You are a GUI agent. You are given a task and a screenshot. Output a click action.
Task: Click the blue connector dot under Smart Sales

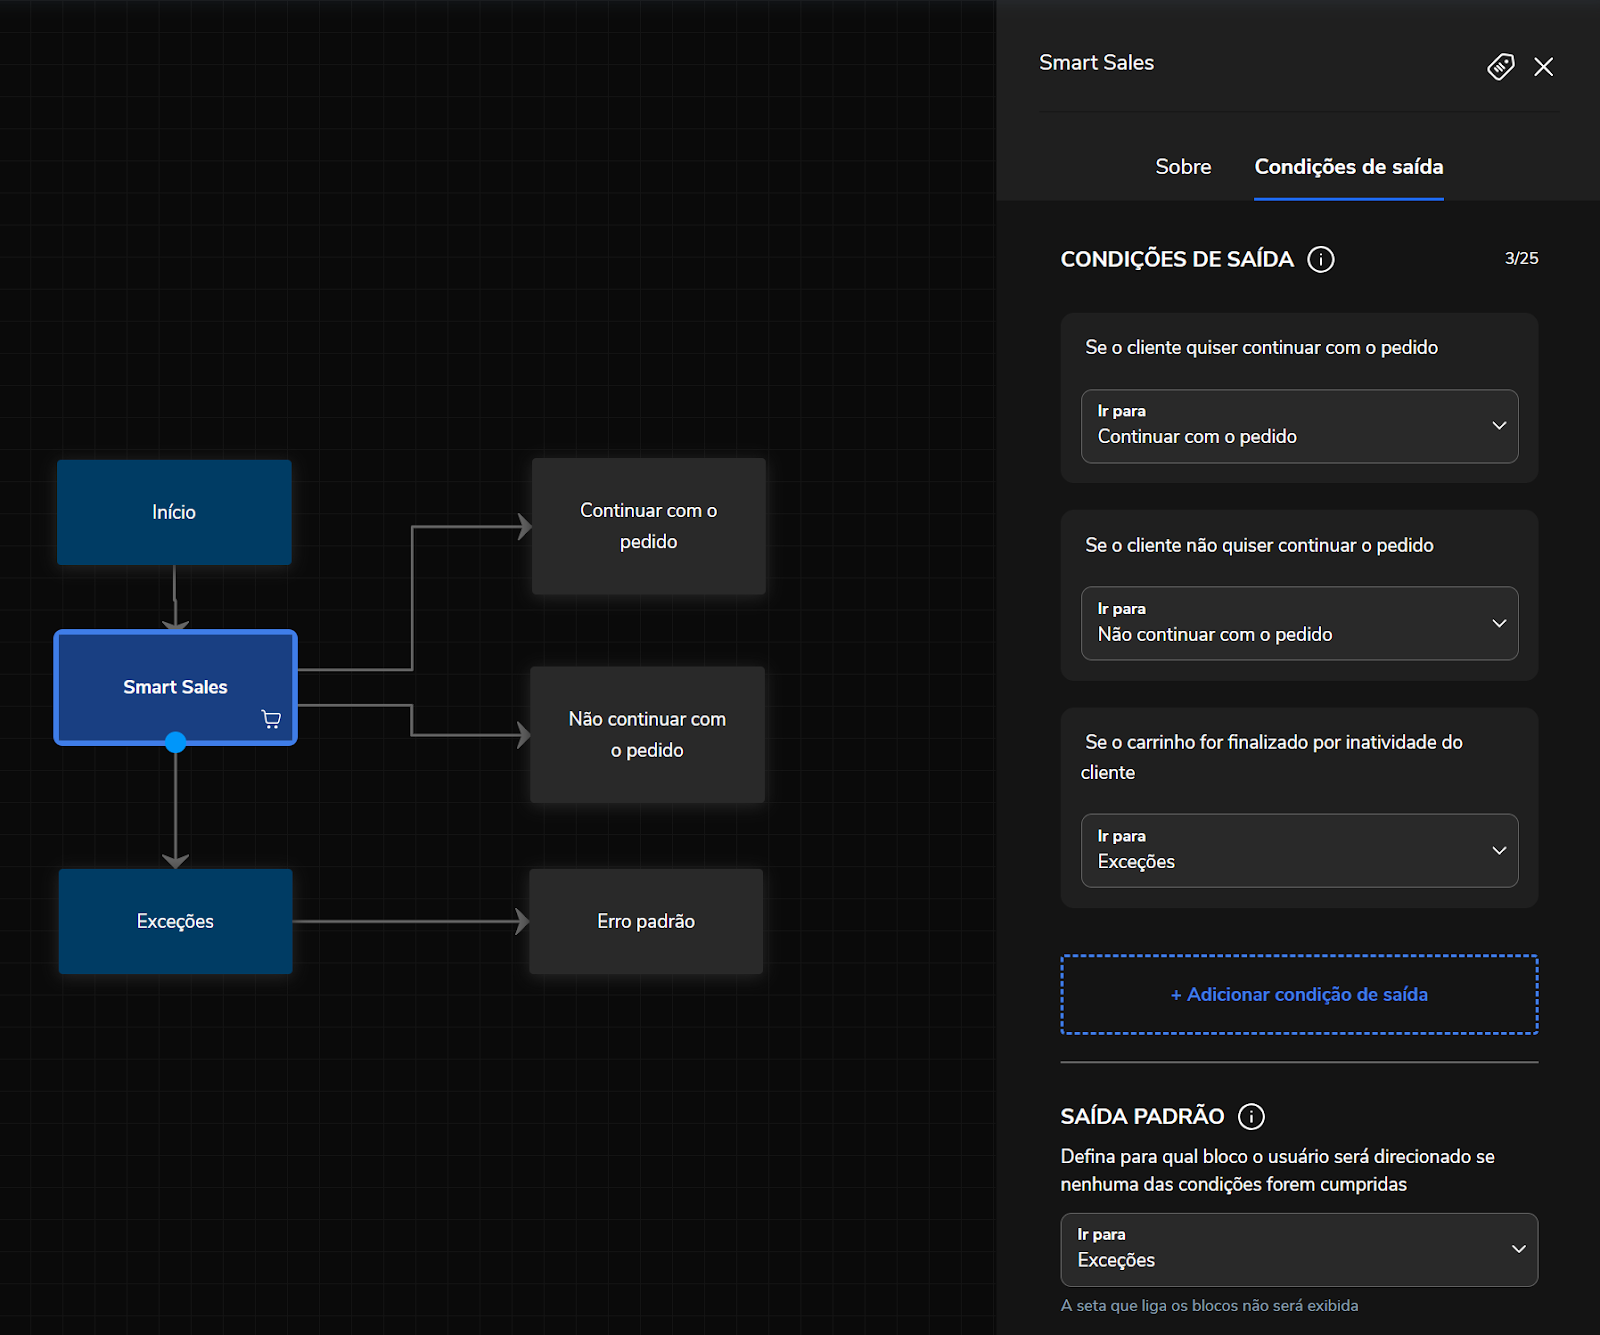[x=176, y=742]
